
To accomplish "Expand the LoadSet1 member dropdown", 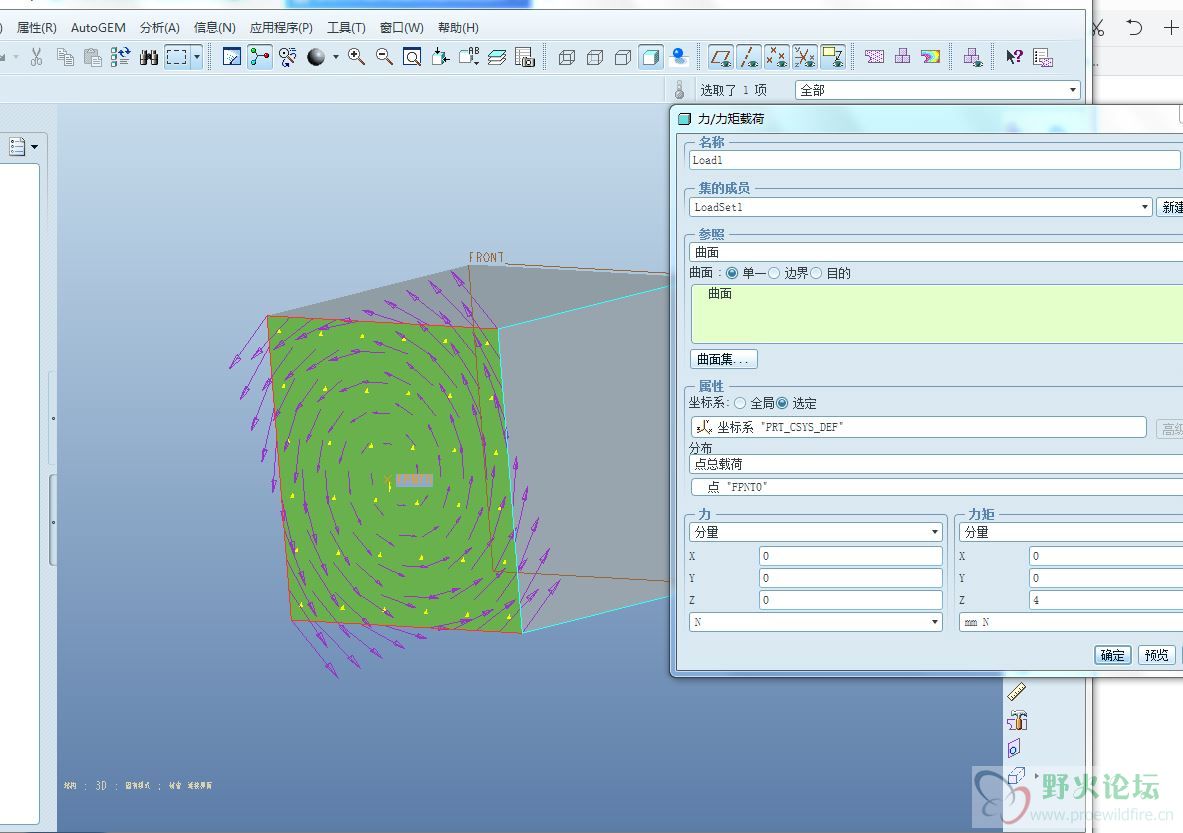I will pos(1145,207).
